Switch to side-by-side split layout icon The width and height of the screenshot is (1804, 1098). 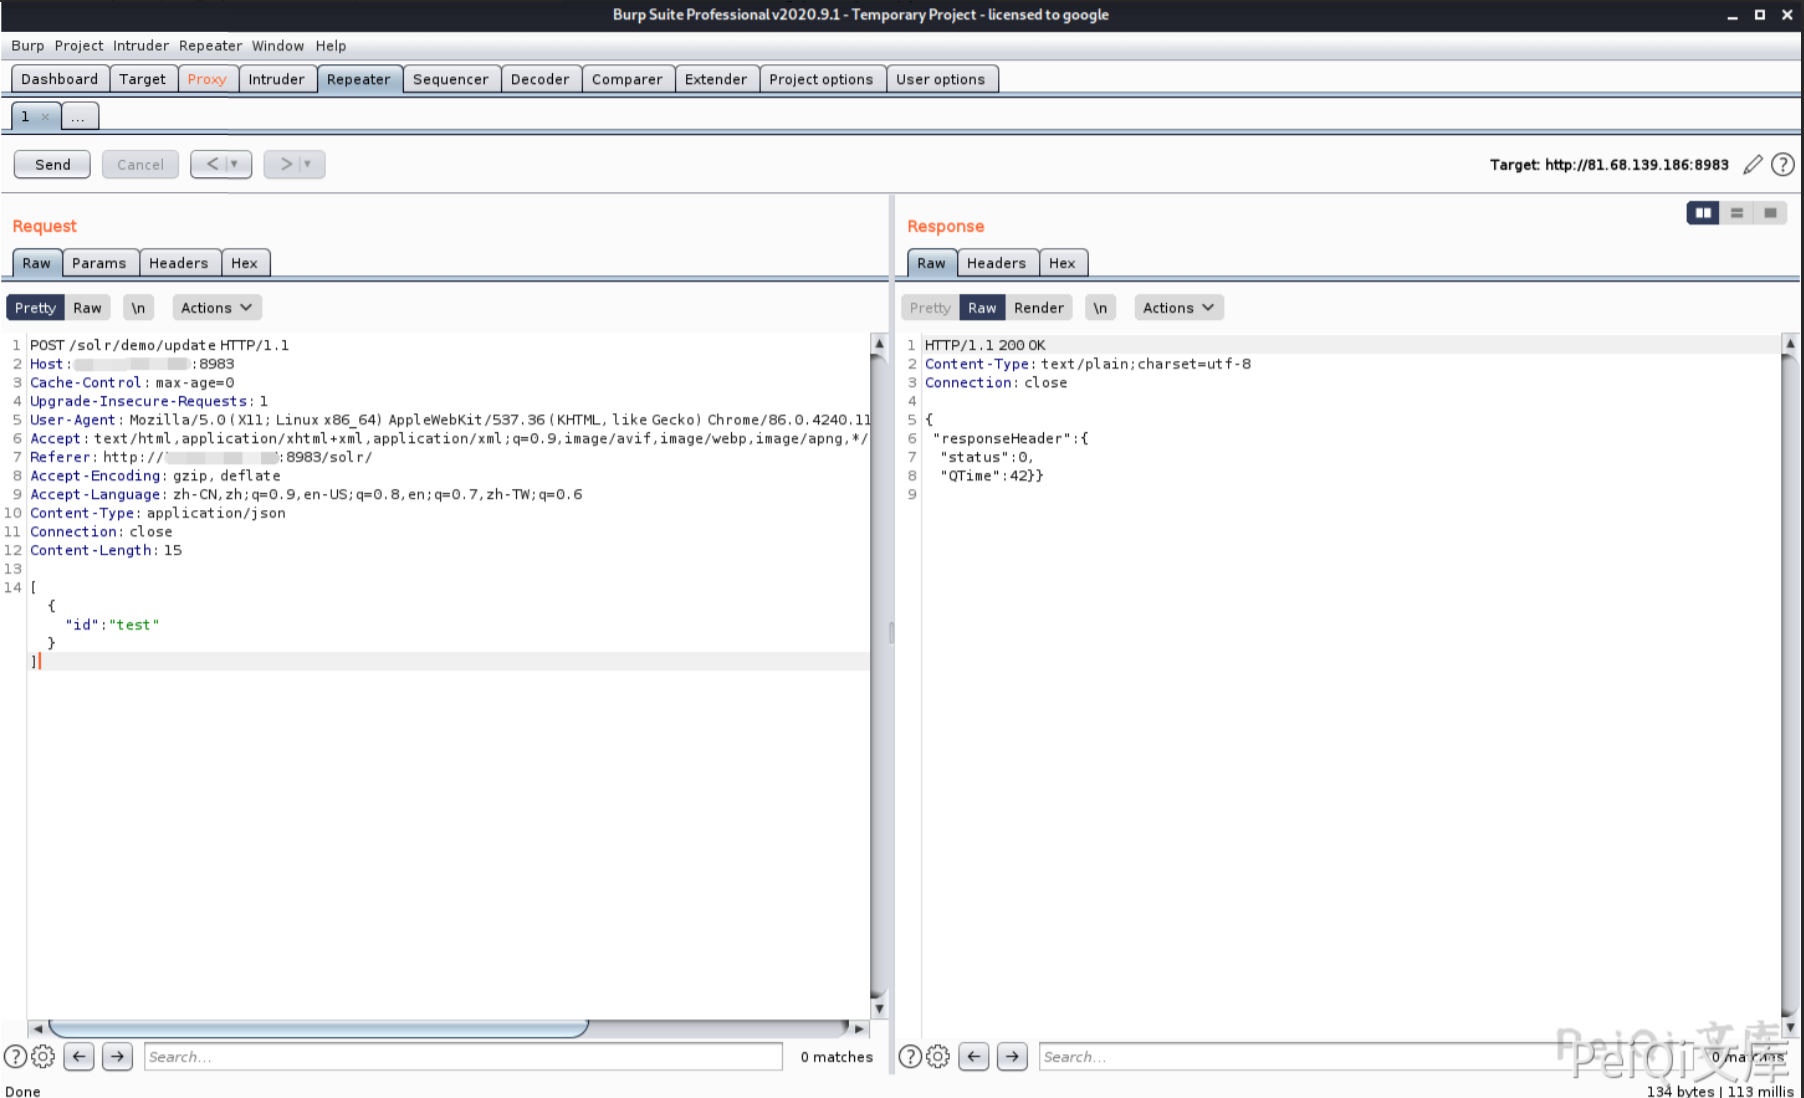1702,213
